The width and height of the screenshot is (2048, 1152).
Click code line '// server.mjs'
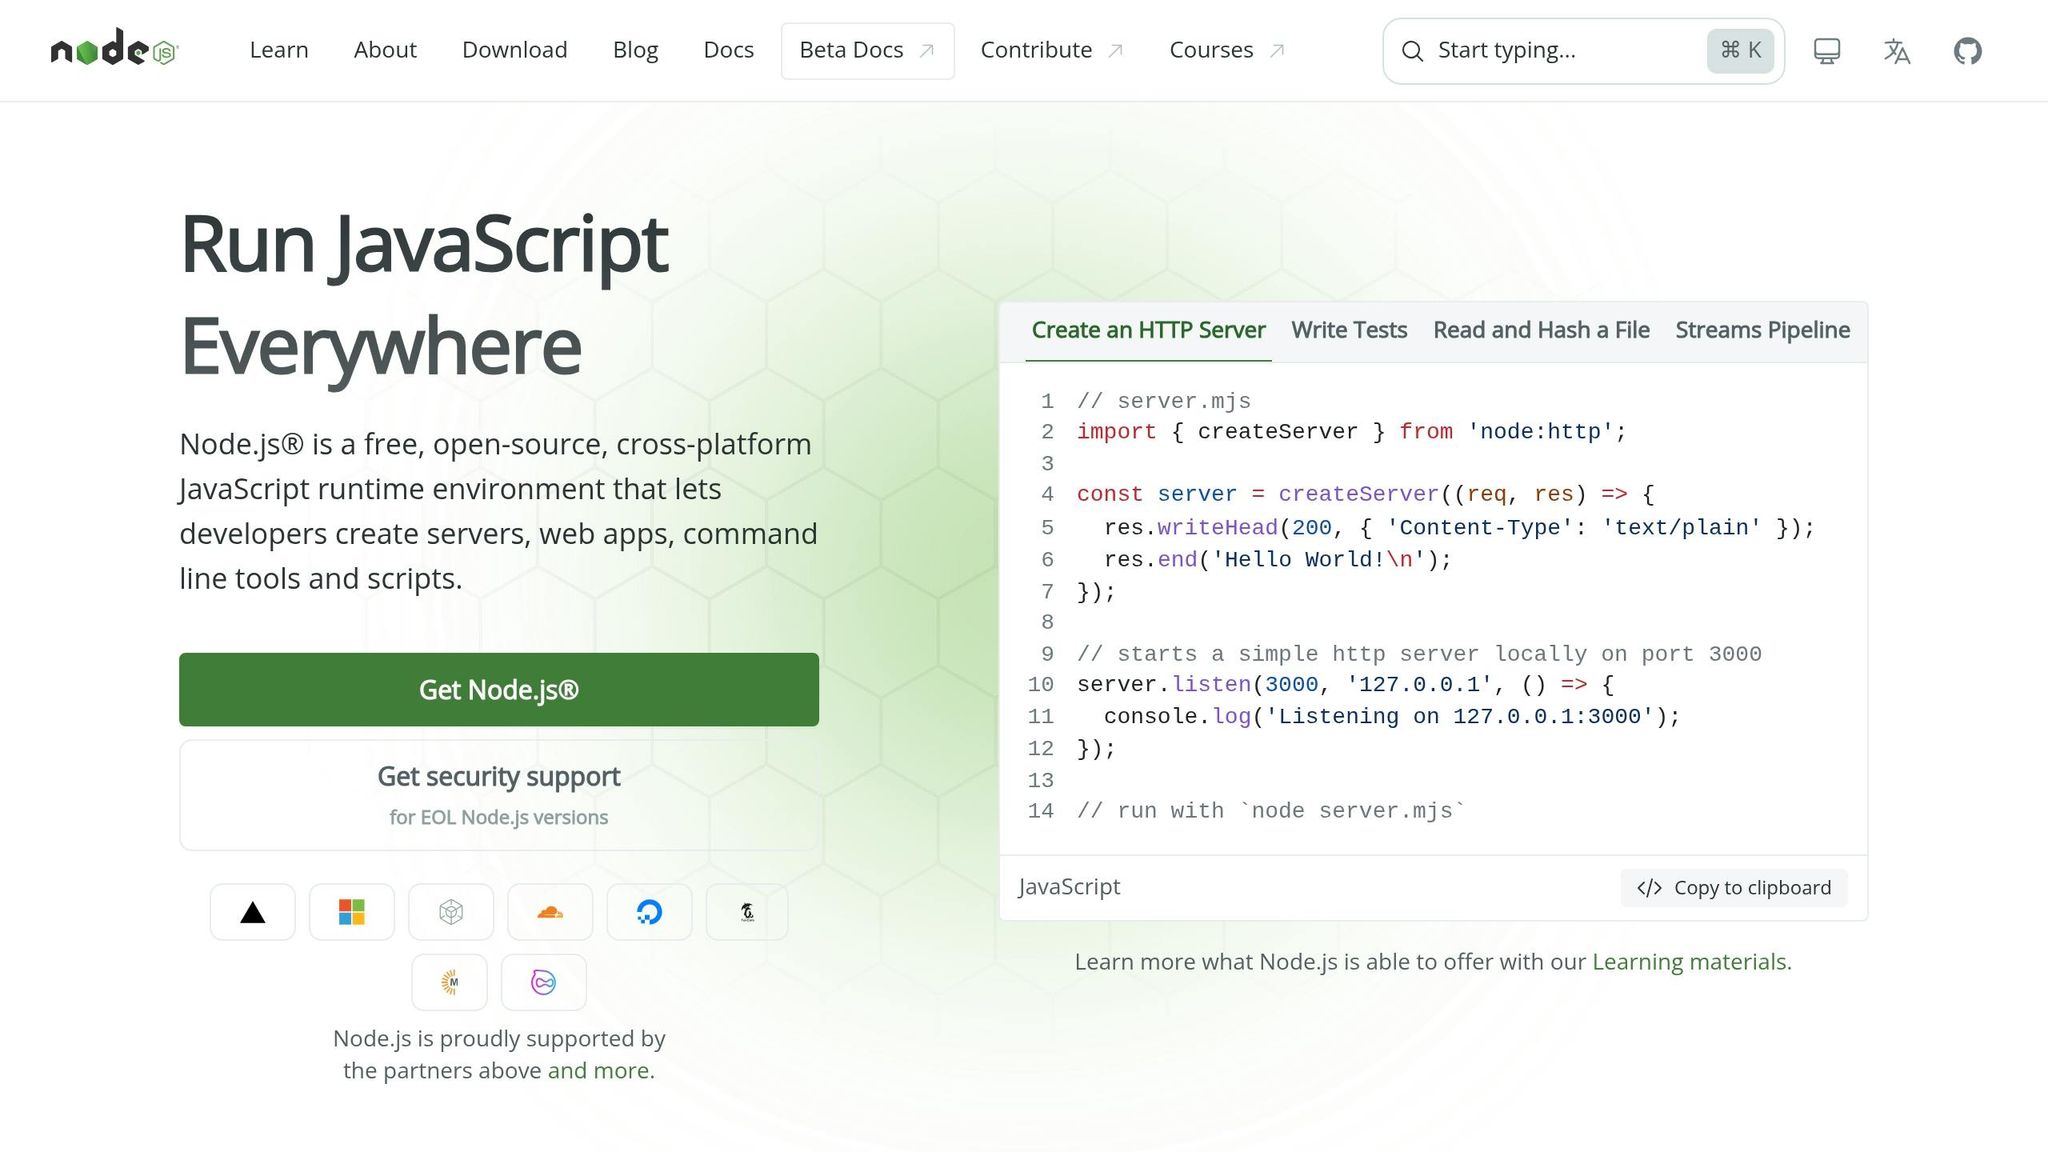1164,401
